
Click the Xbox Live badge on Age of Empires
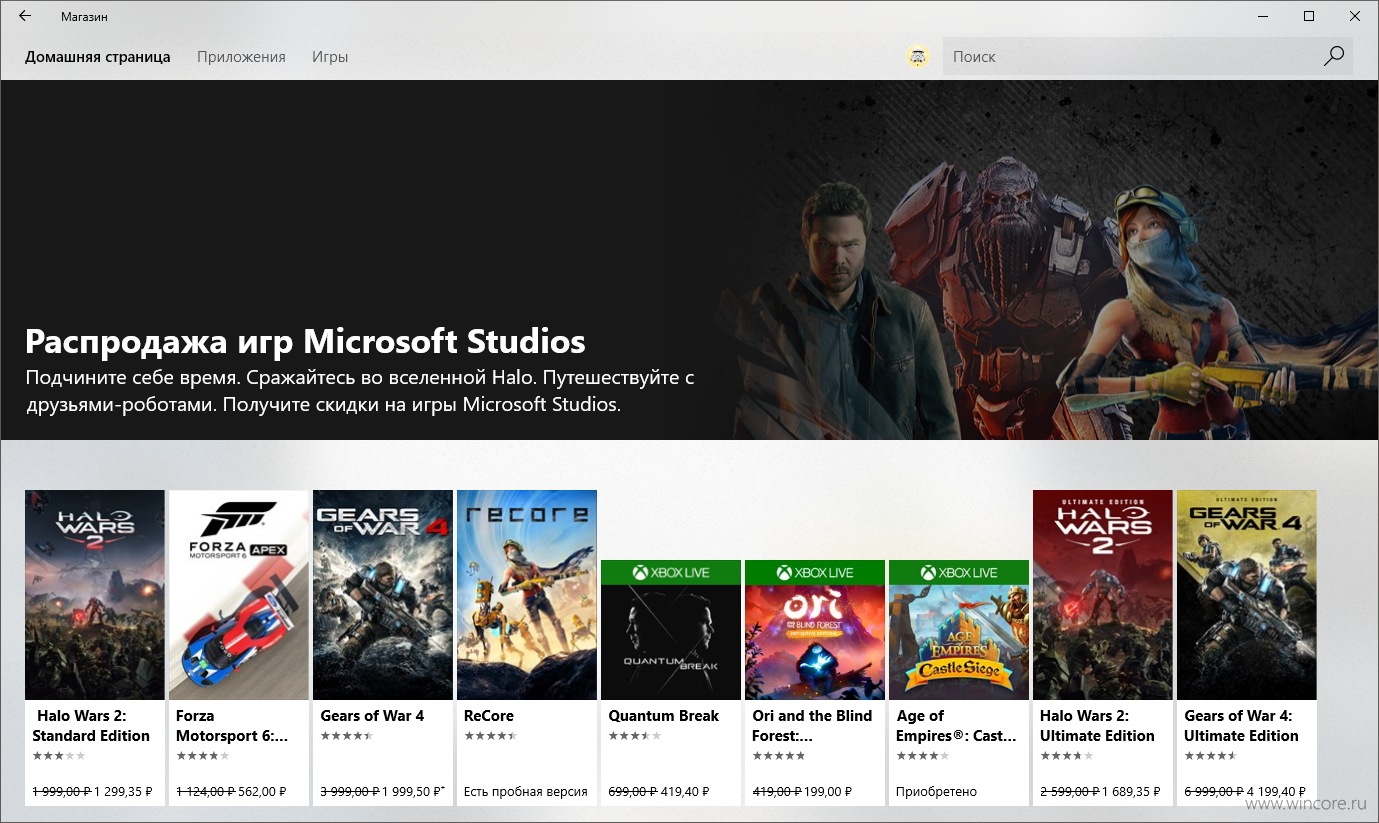click(x=959, y=572)
